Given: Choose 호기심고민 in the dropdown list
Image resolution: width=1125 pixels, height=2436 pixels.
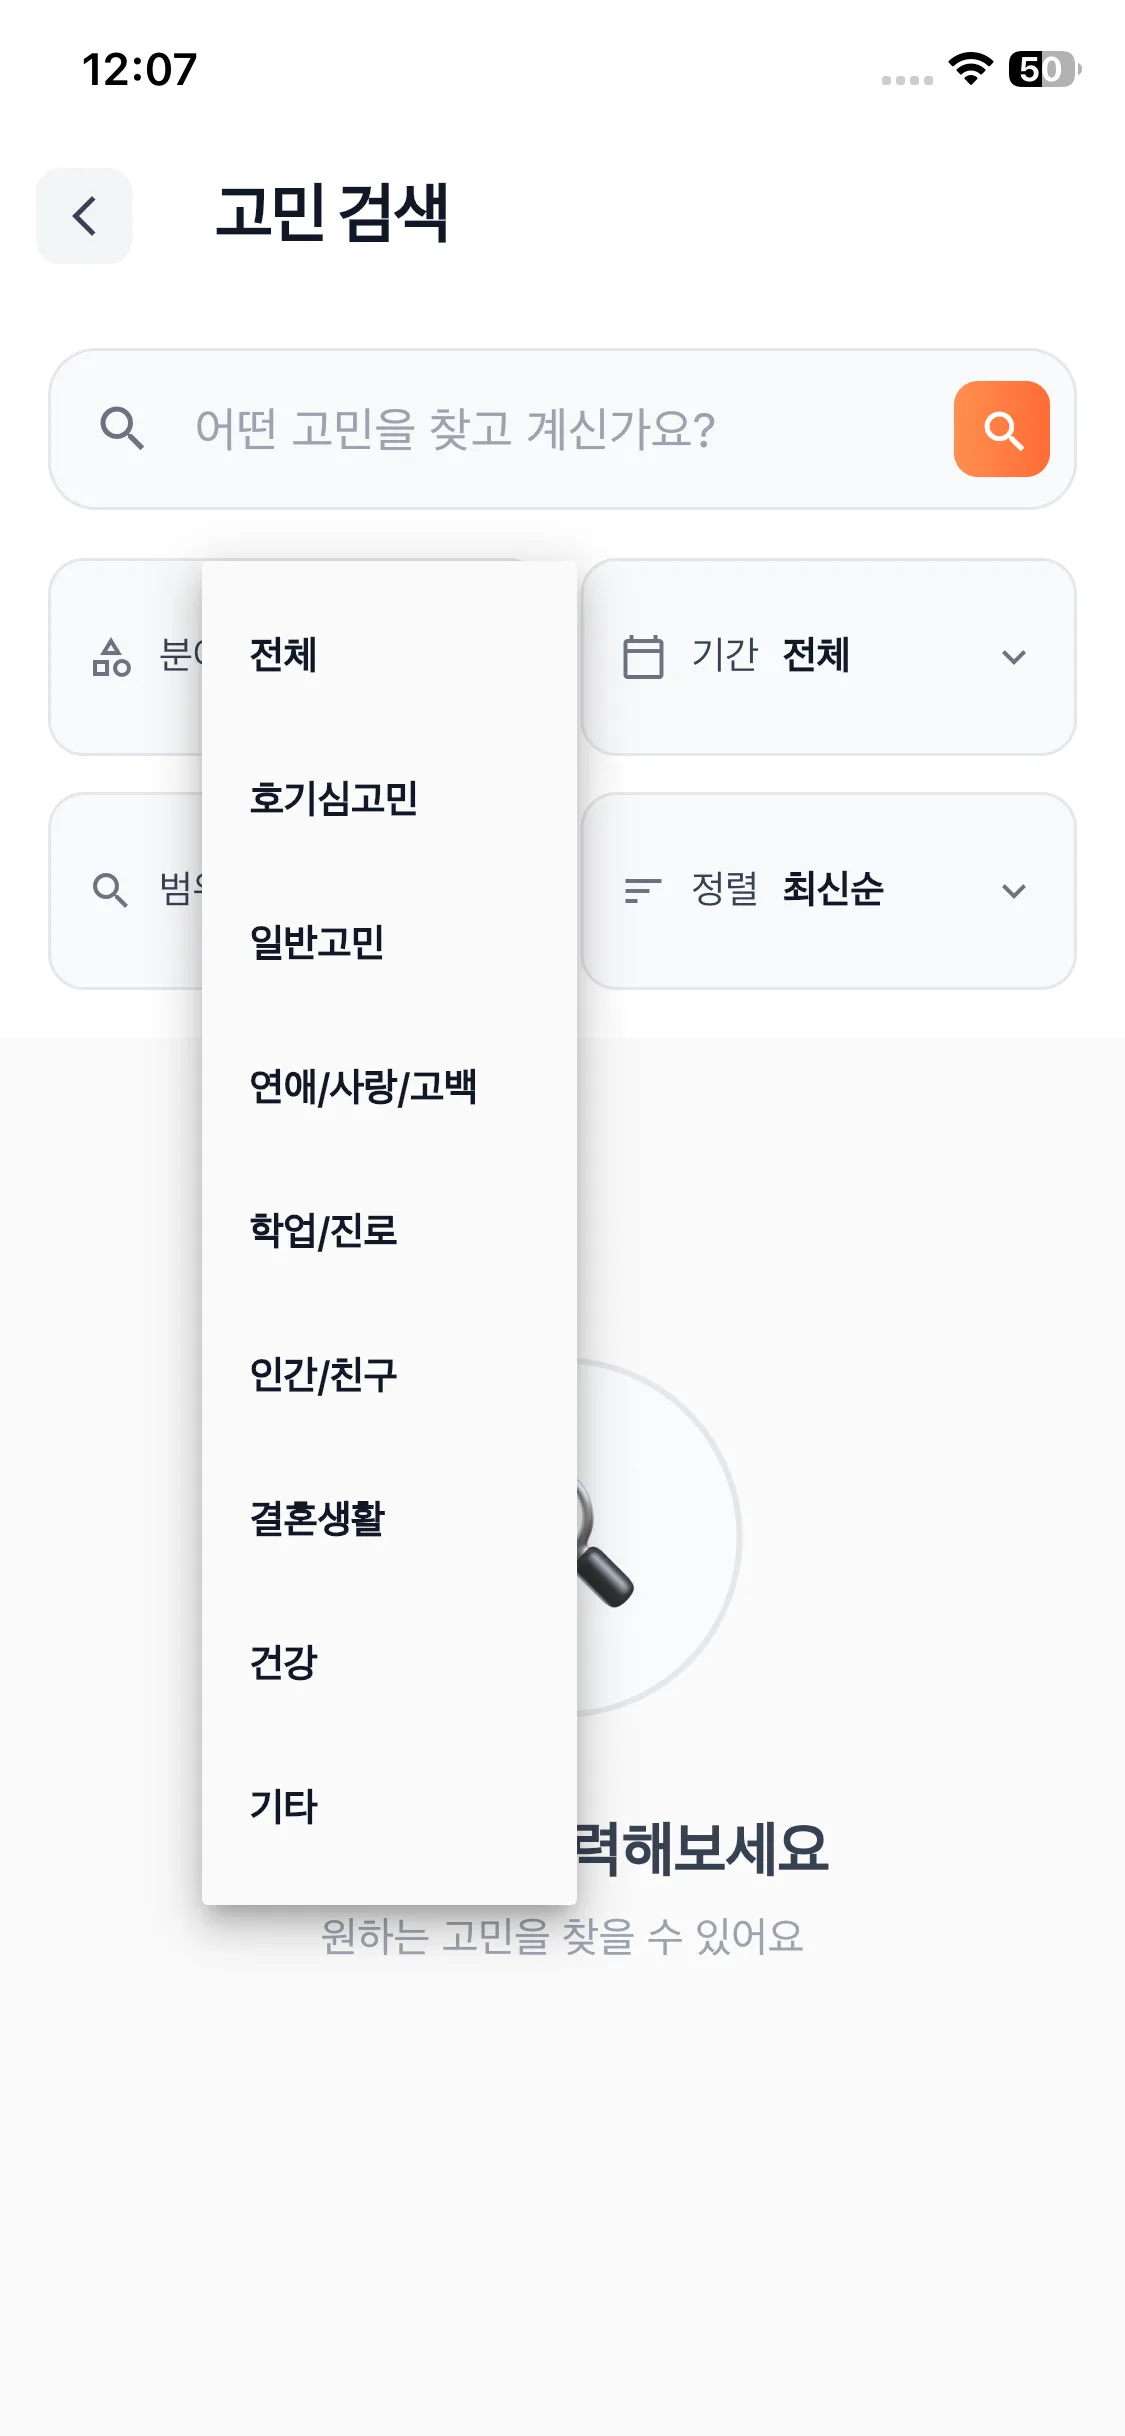Looking at the screenshot, I should click(334, 799).
